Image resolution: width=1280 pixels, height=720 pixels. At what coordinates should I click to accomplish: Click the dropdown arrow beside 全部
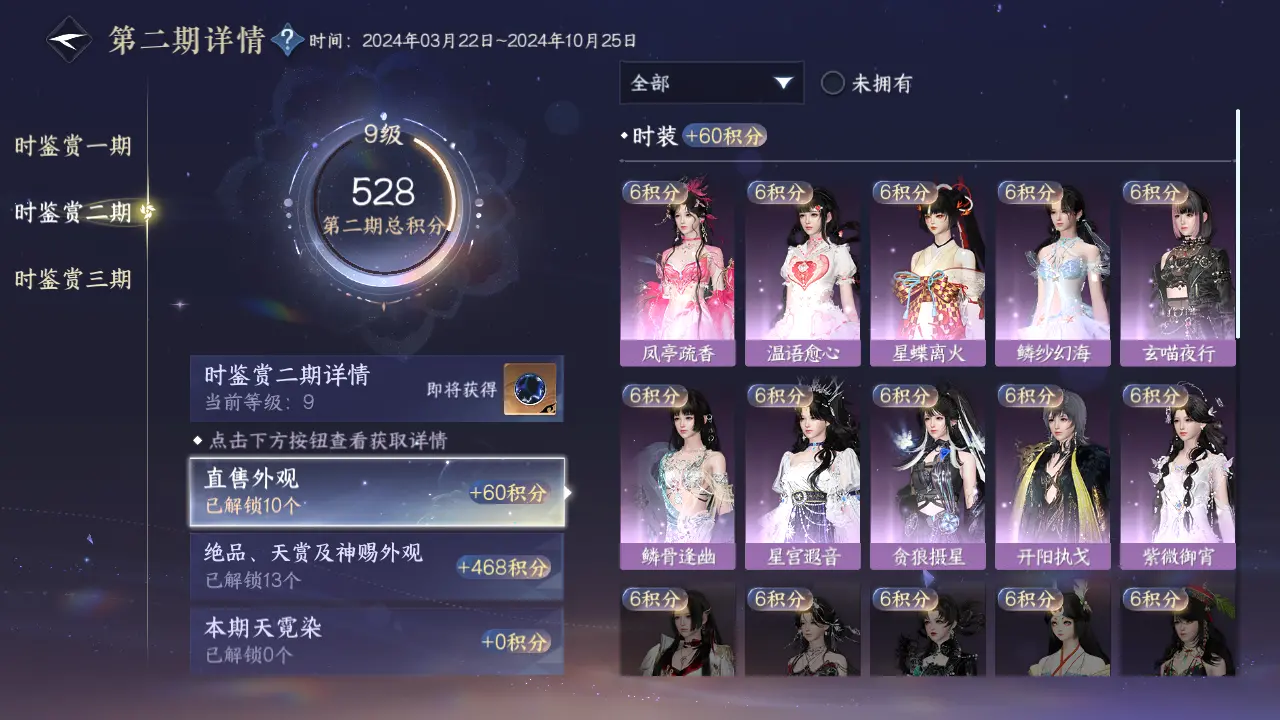(784, 83)
